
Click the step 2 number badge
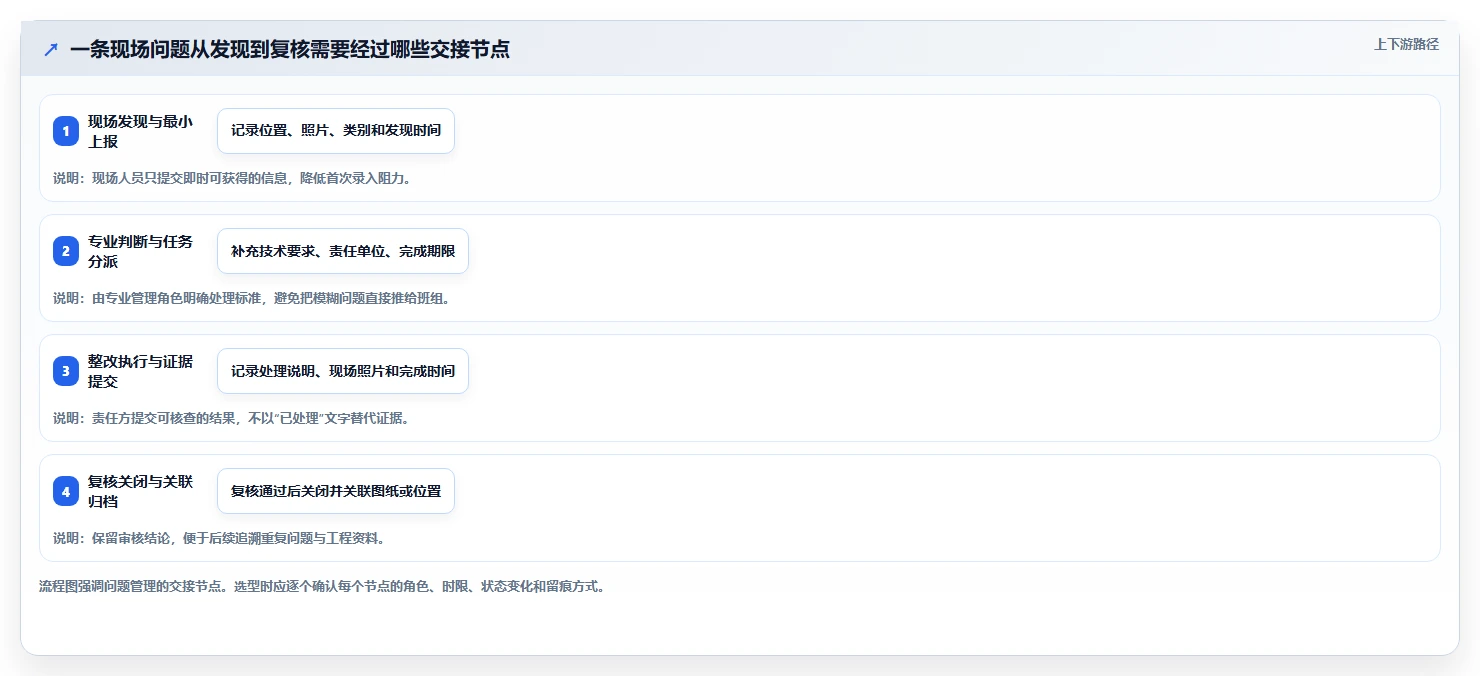tap(66, 251)
